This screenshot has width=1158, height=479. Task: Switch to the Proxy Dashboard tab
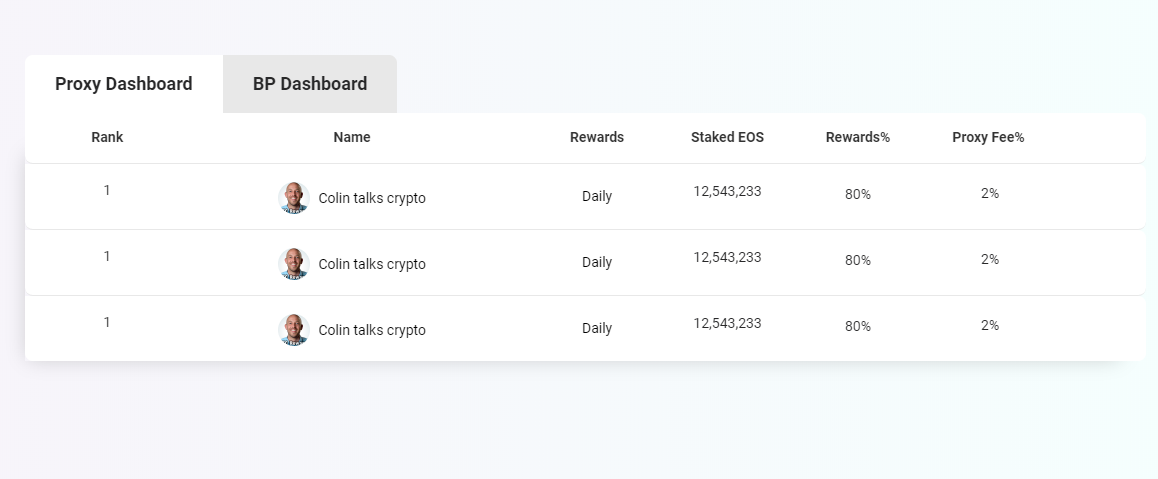(x=124, y=84)
